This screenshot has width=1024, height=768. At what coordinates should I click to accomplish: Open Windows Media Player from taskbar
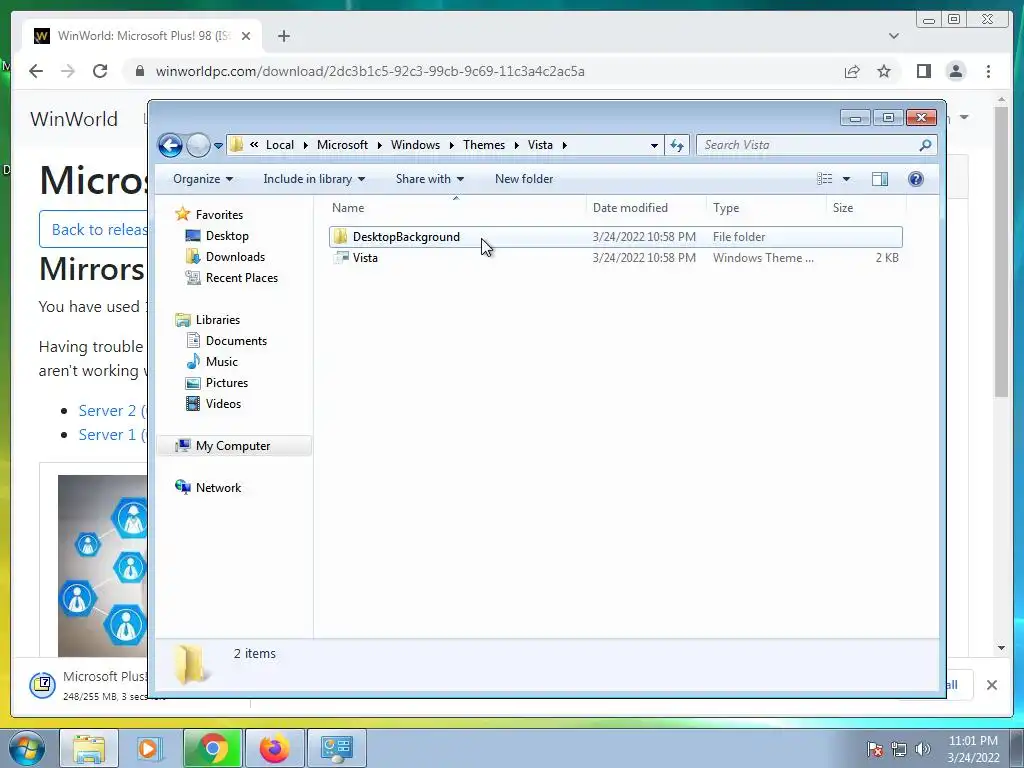click(x=150, y=748)
